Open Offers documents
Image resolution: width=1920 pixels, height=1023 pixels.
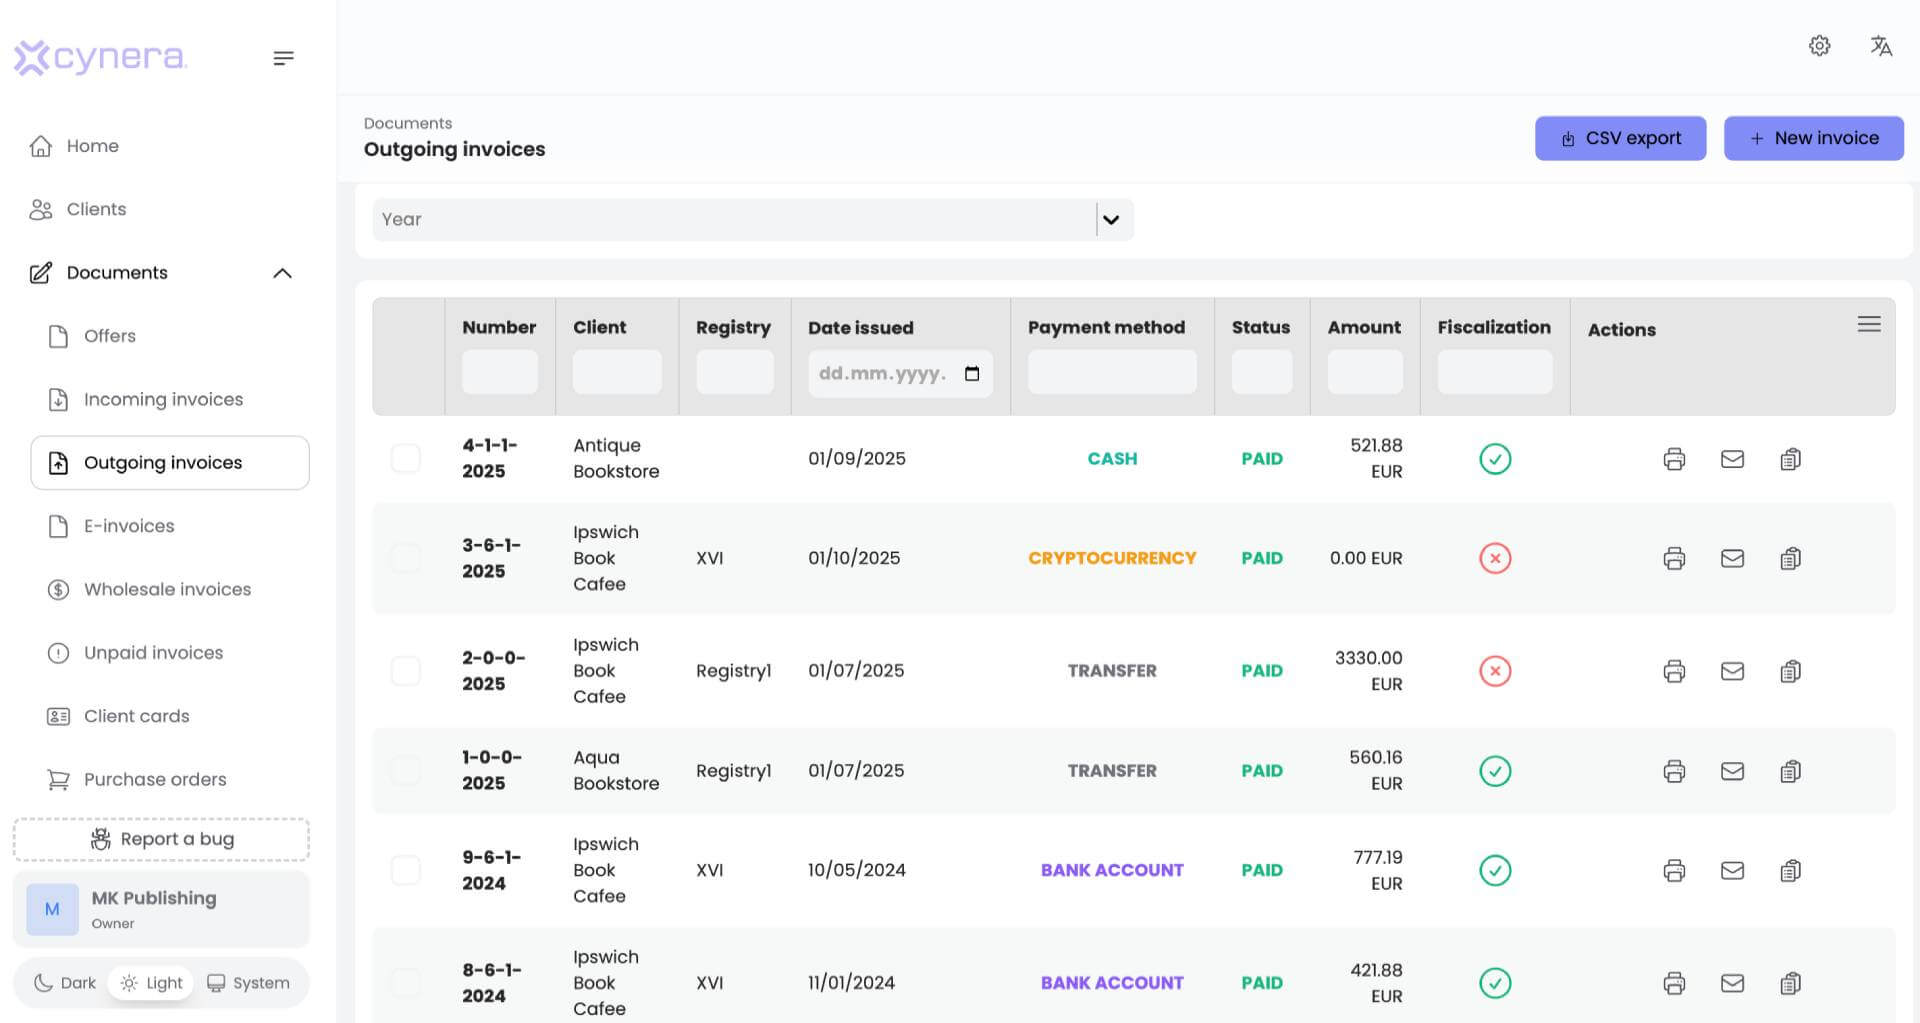92,336
